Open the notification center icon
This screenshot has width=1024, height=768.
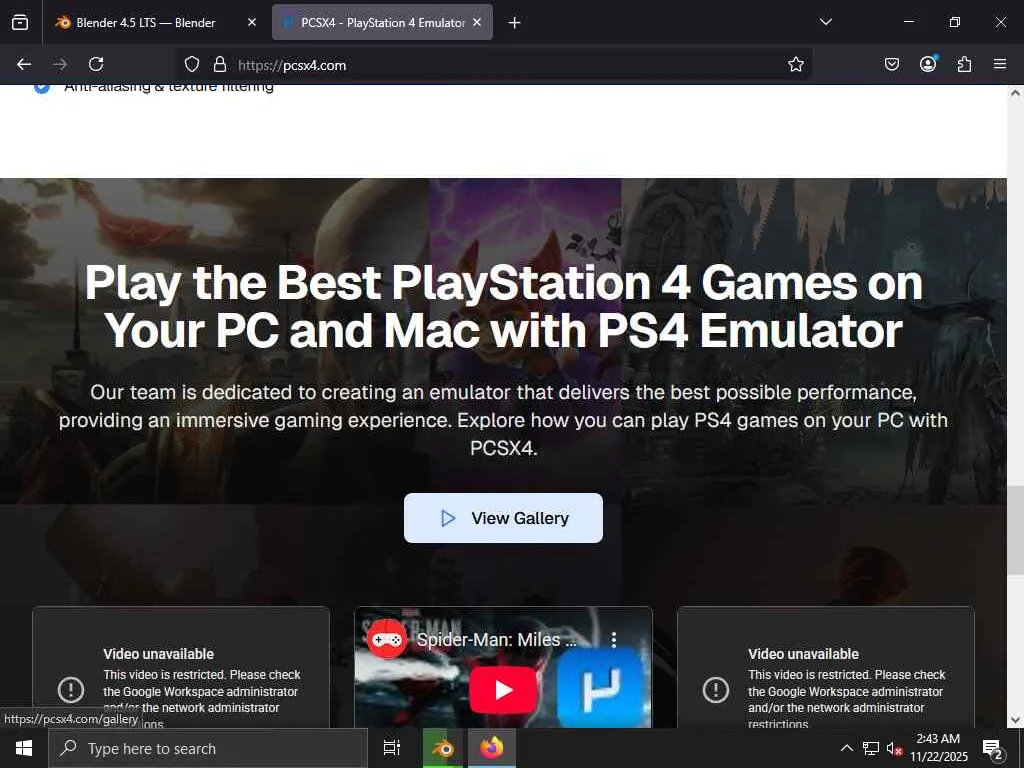[x=992, y=748]
